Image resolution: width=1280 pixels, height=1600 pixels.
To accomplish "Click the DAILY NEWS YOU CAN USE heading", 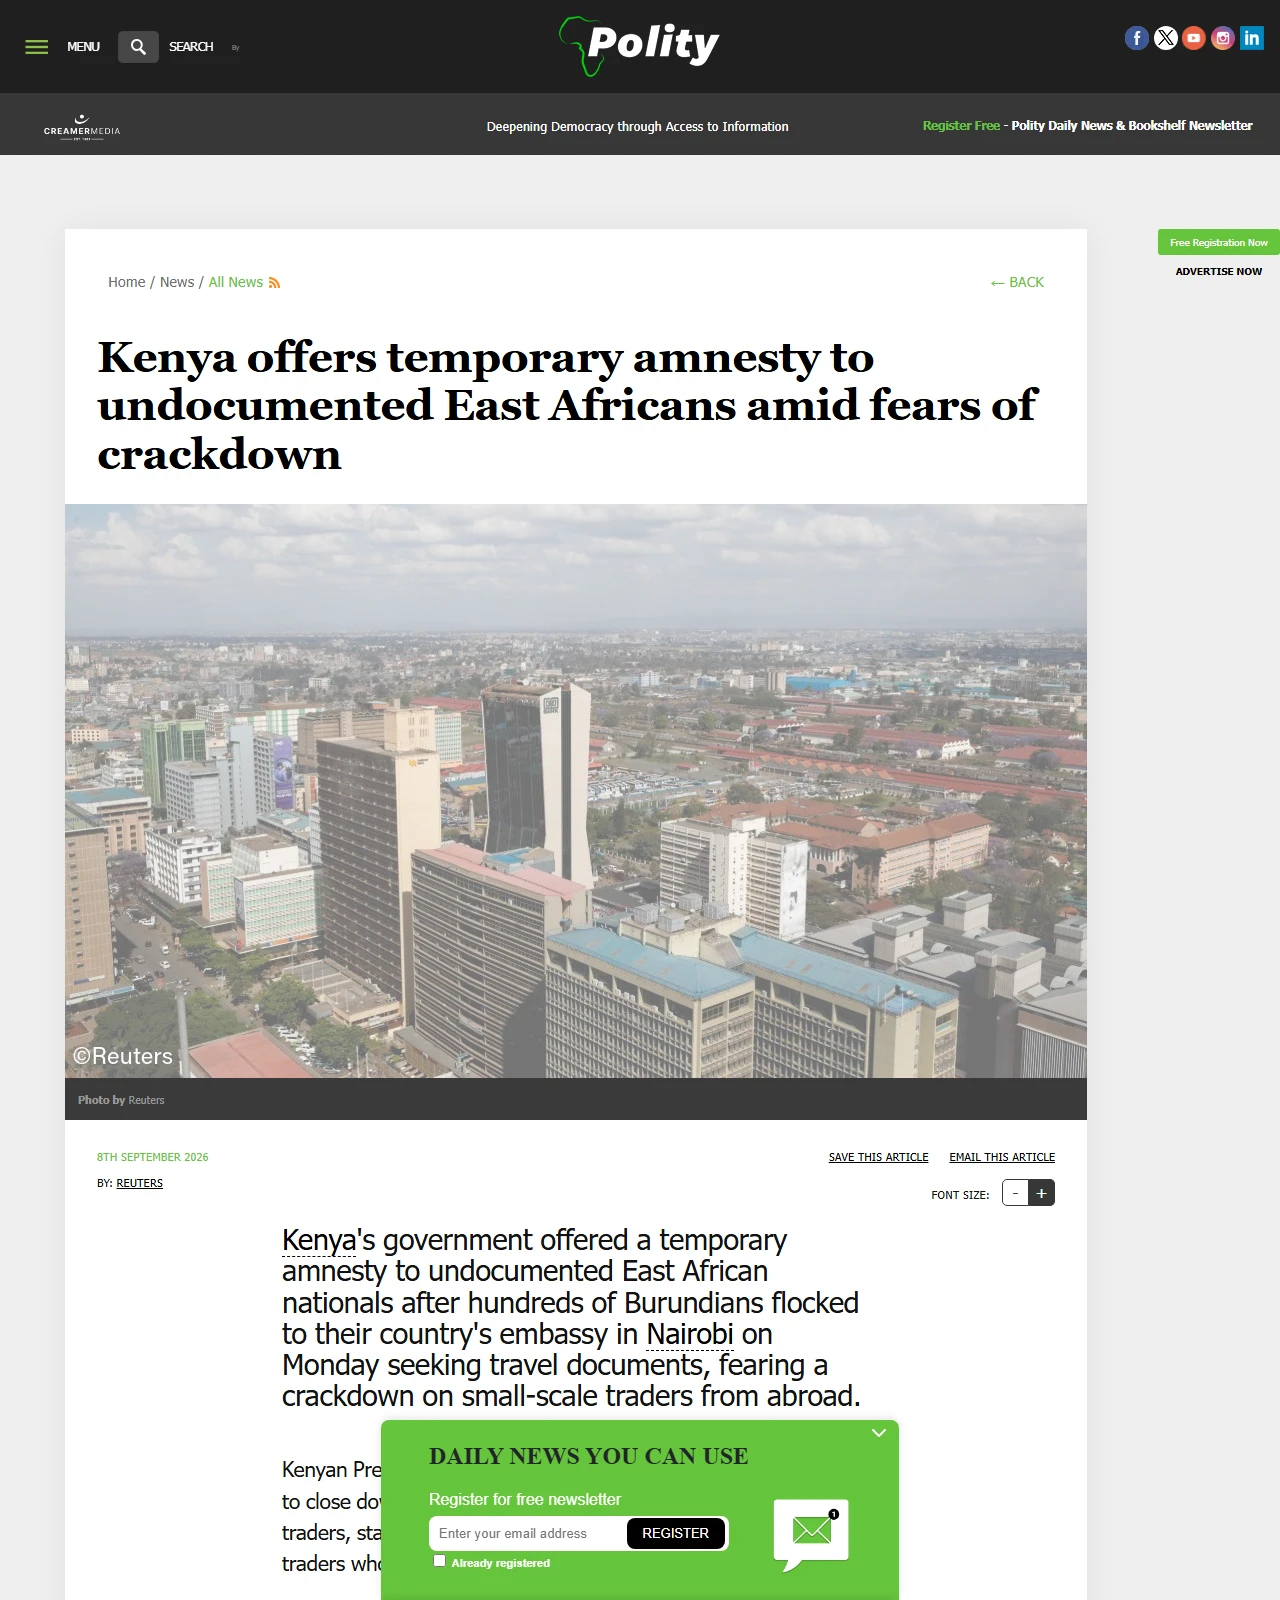I will [x=588, y=1456].
